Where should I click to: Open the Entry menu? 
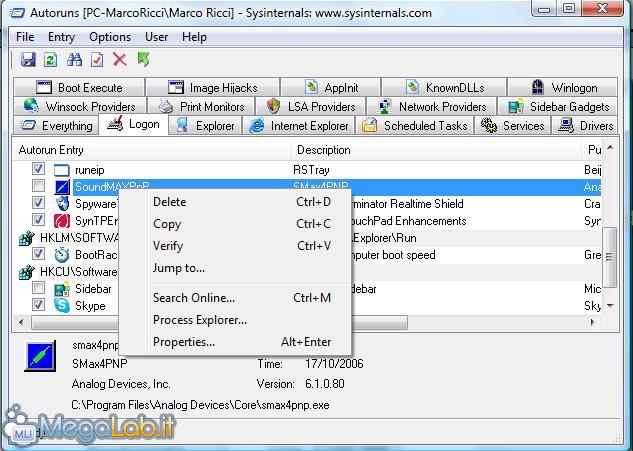coord(61,37)
